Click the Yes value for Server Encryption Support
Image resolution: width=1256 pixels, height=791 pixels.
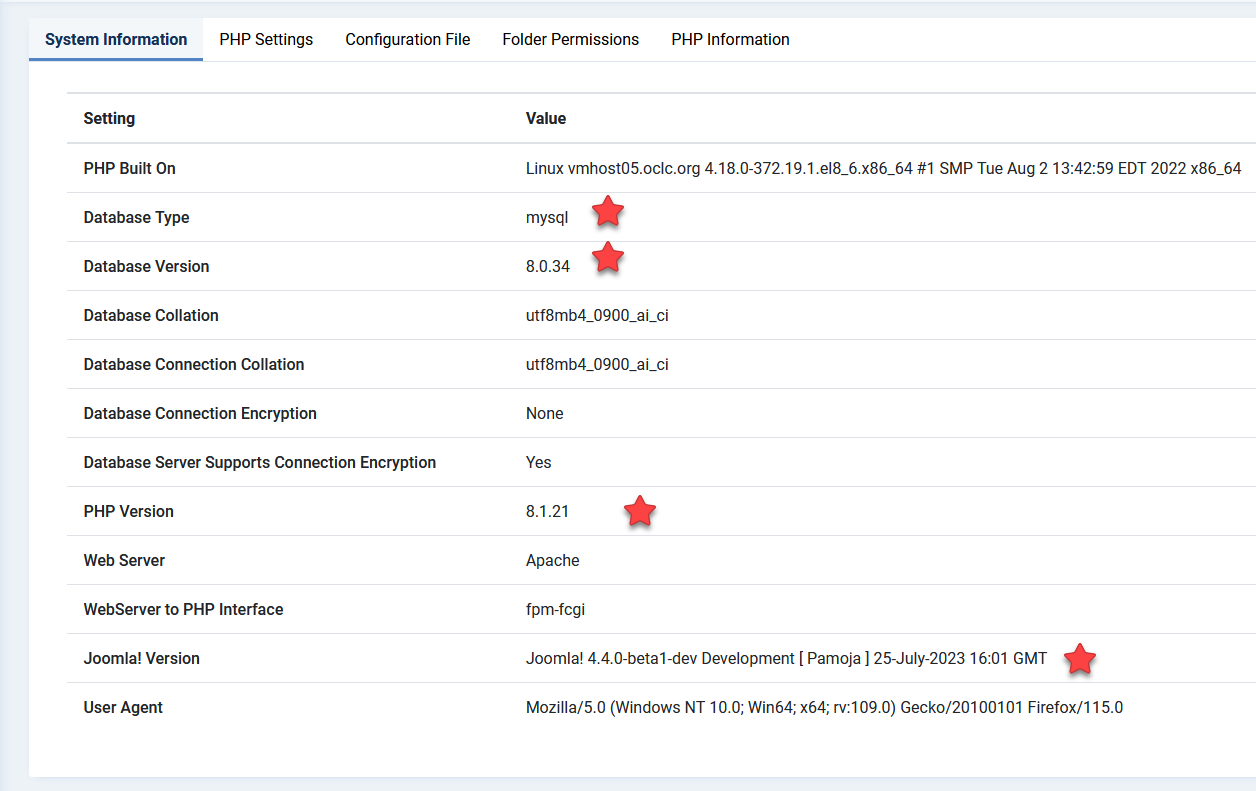538,462
